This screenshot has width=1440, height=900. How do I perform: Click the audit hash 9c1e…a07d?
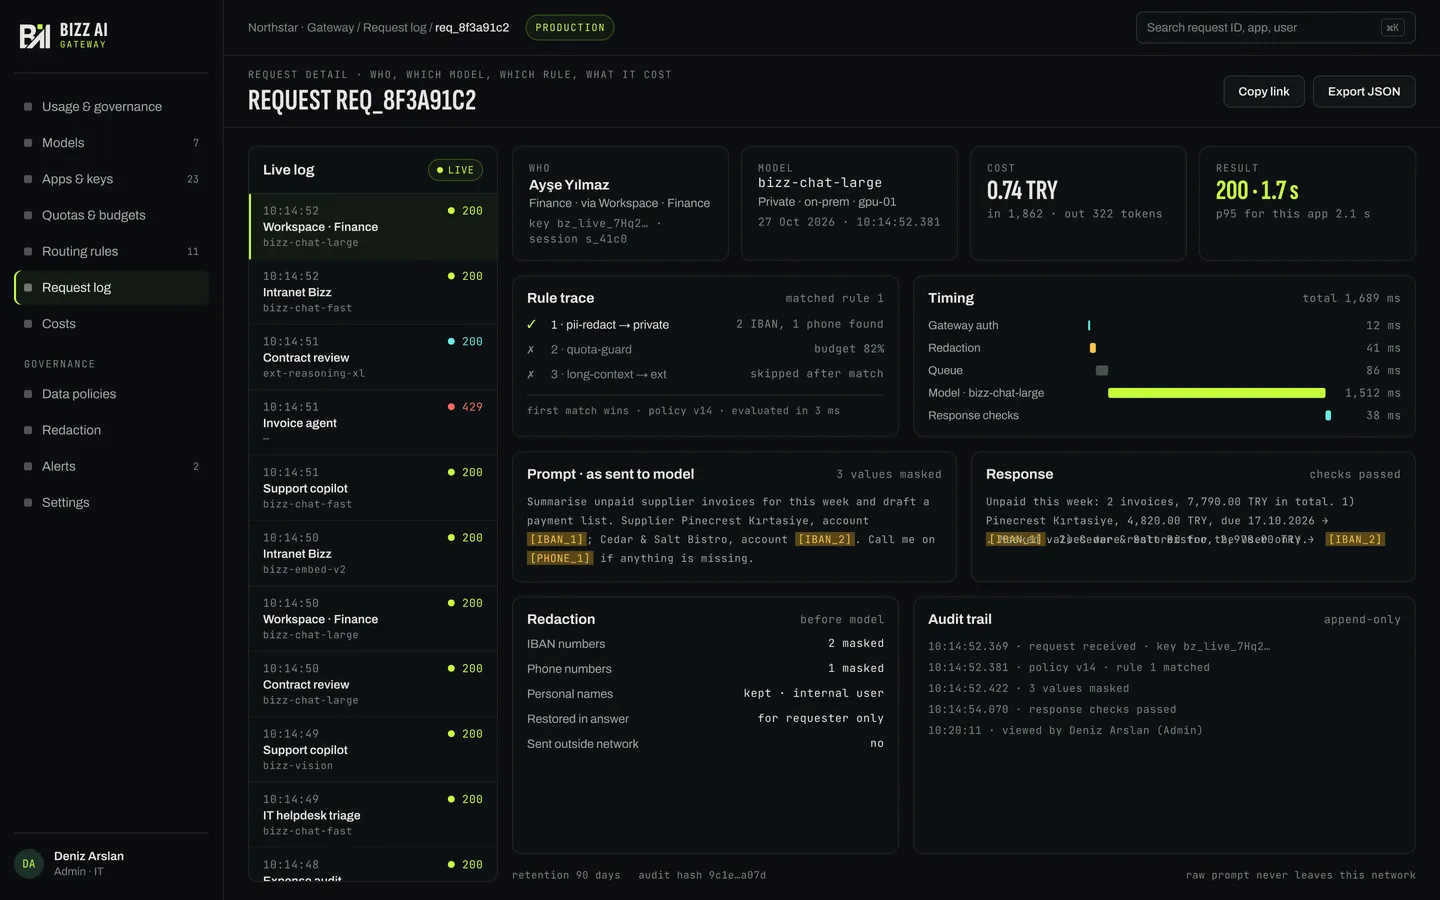[702, 875]
